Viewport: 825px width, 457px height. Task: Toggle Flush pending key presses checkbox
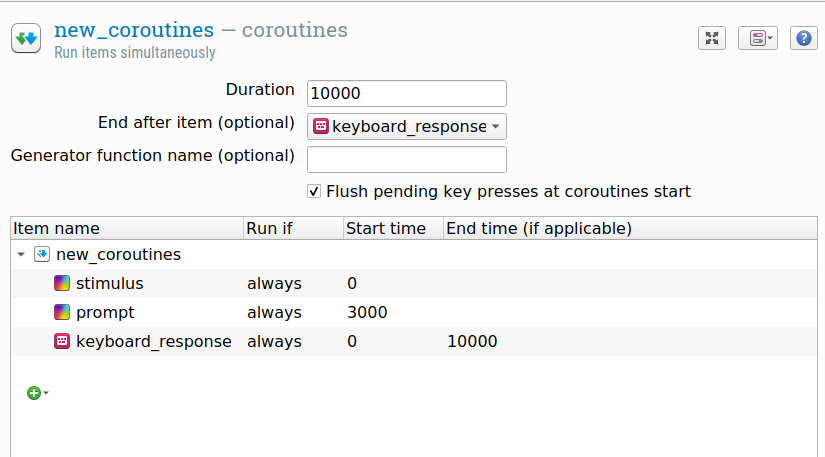(314, 191)
